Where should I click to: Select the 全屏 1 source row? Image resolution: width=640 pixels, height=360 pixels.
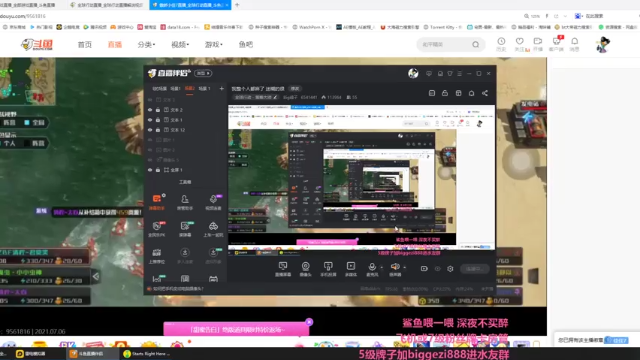pyautogui.click(x=185, y=170)
